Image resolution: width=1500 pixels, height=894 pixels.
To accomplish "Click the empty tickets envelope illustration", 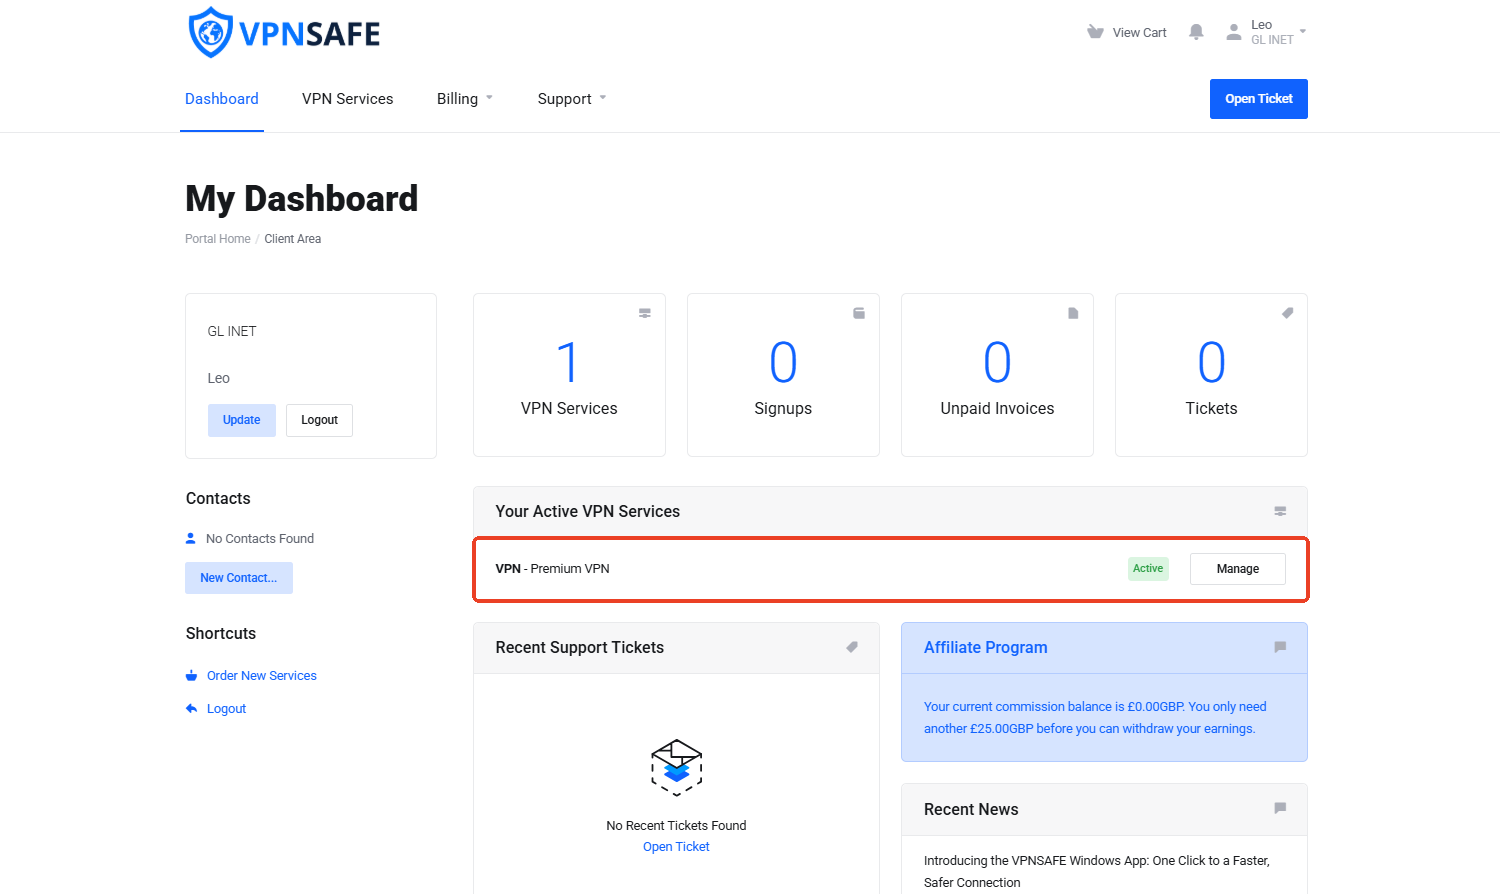I will [x=676, y=767].
